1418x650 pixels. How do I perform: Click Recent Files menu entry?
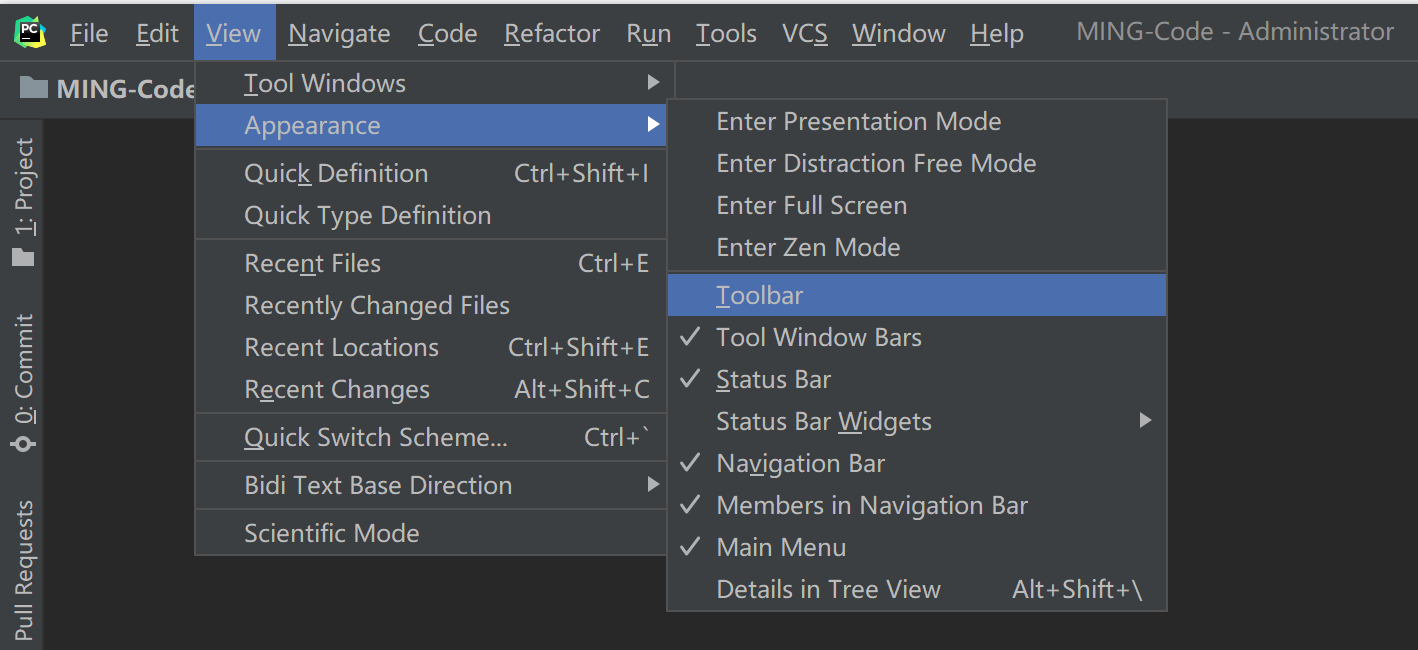[x=312, y=264]
